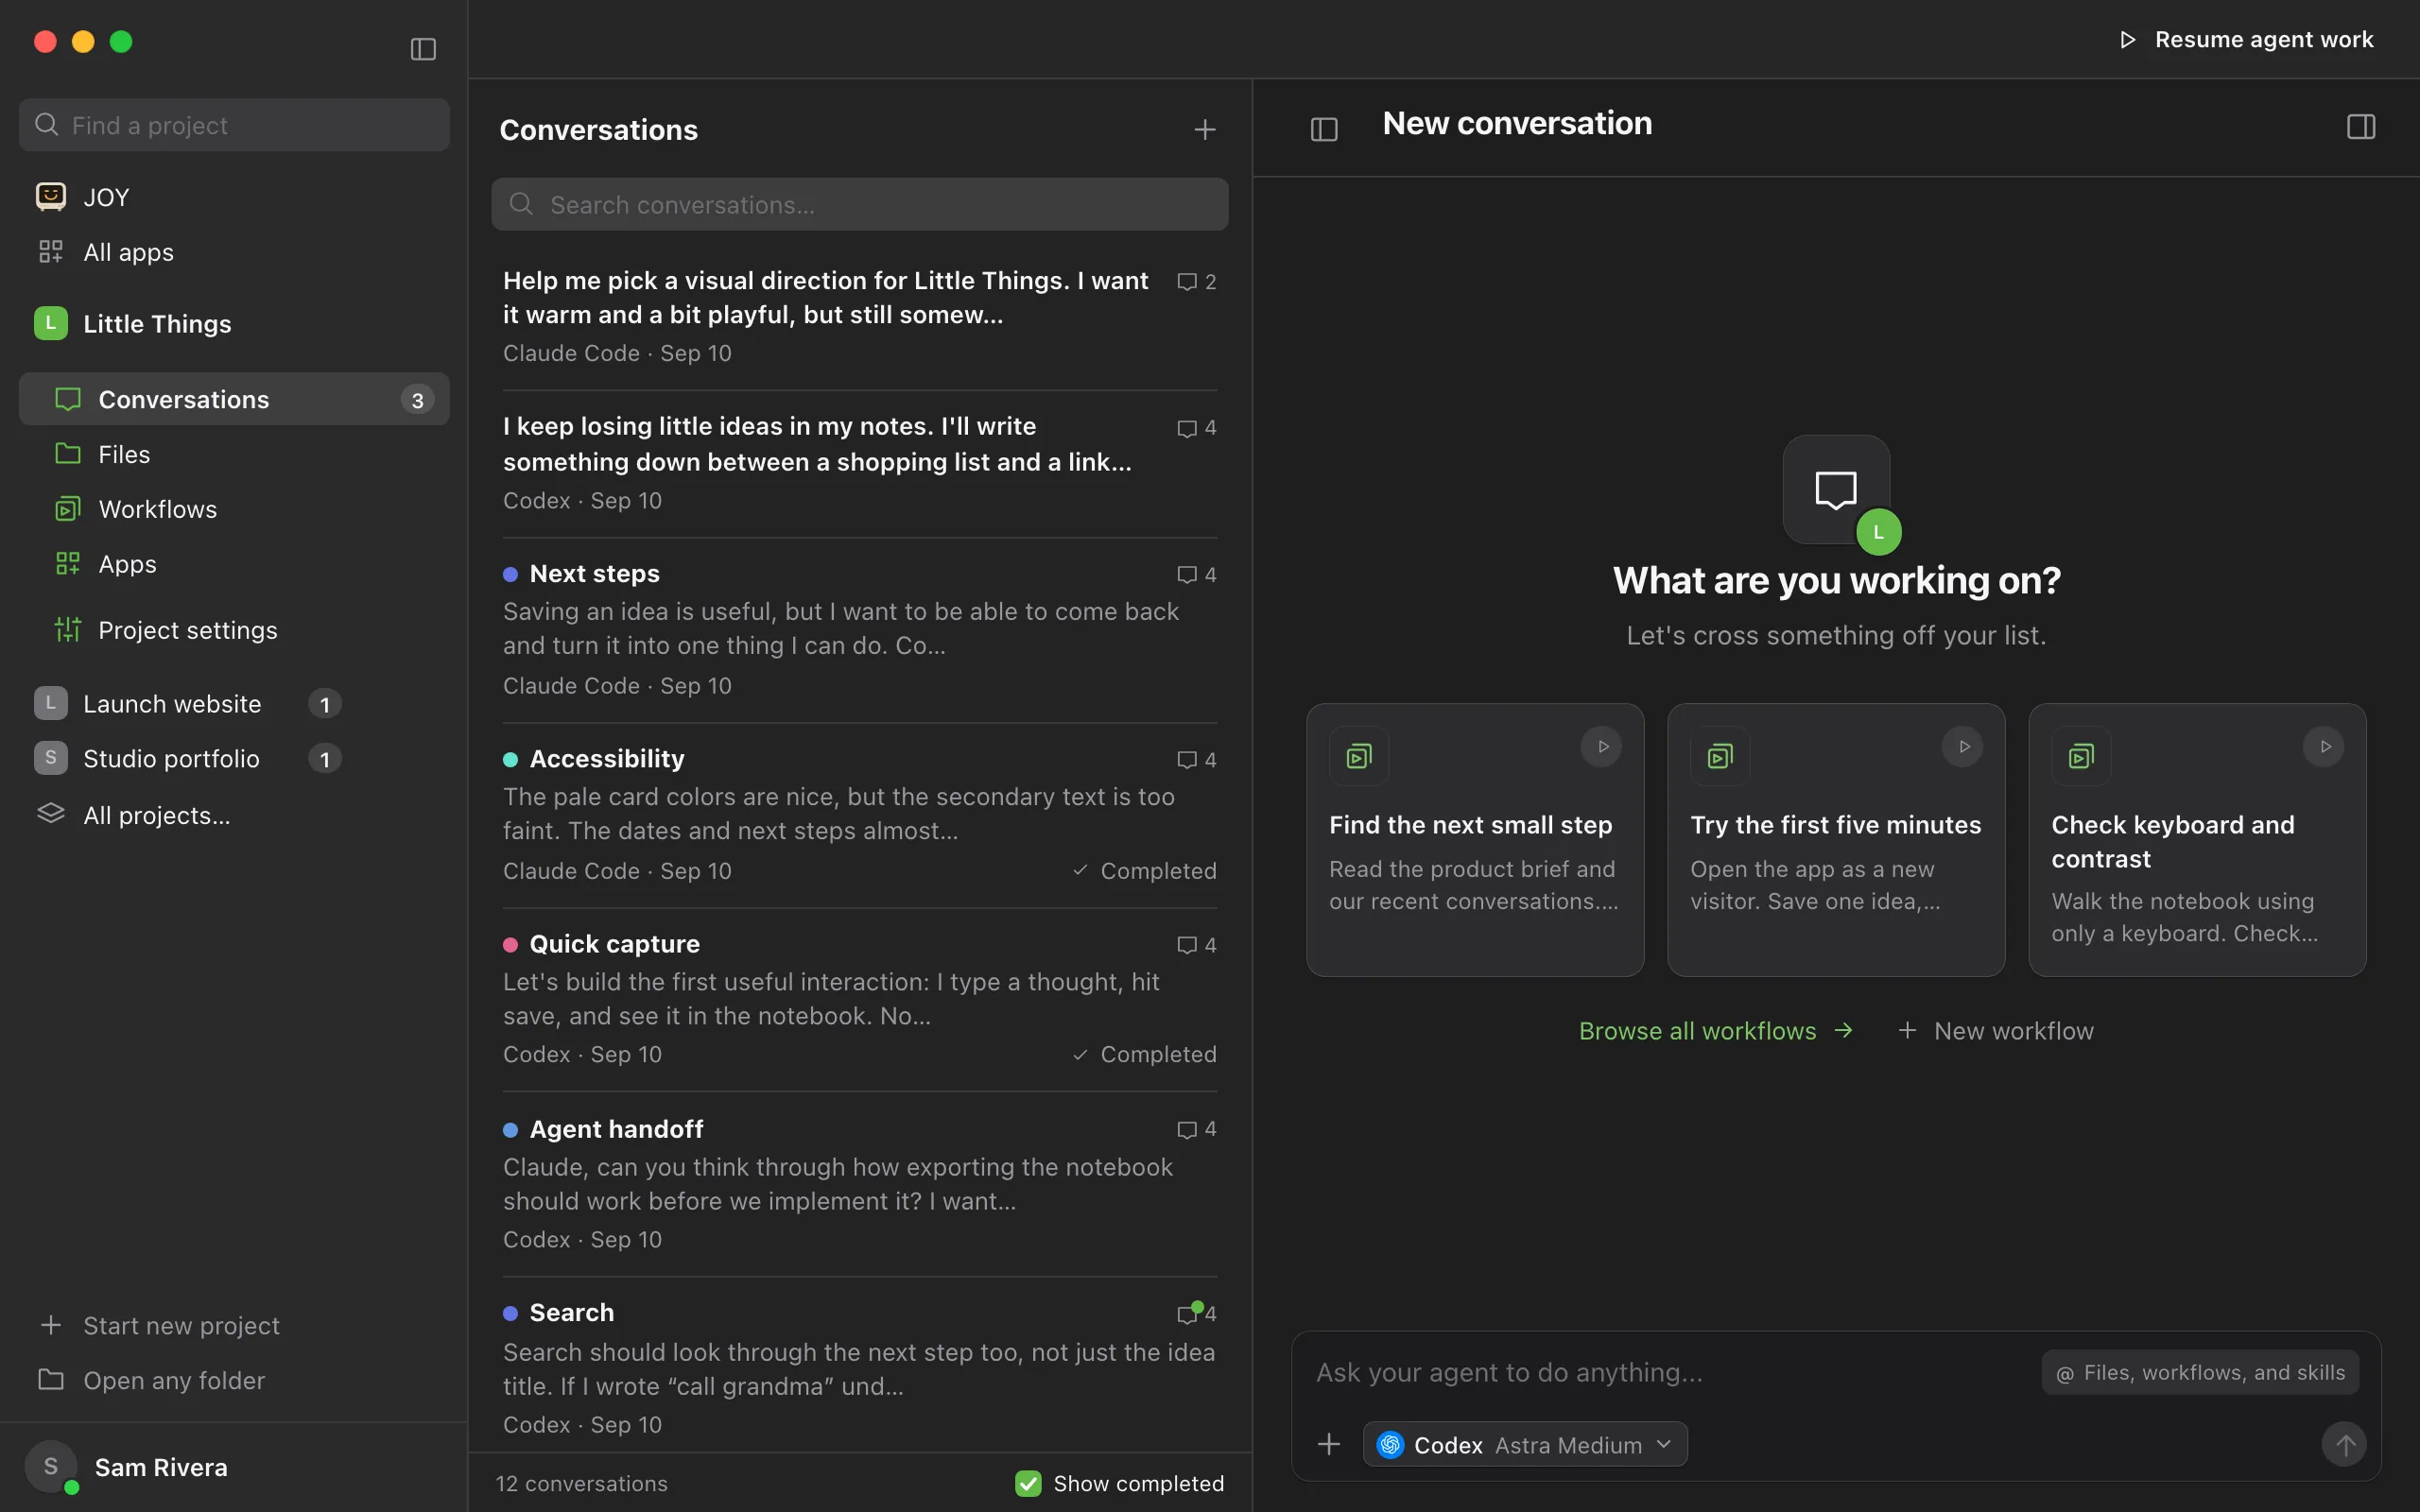Open the Next steps conversation
Screen dimensions: 2420x1512
point(859,630)
